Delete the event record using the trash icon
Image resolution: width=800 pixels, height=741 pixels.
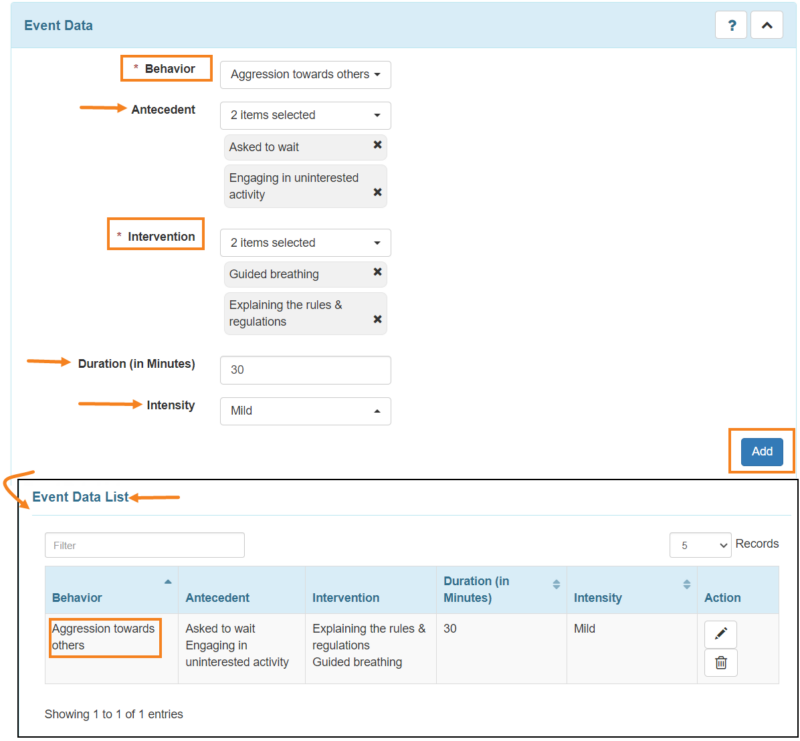pyautogui.click(x=720, y=663)
